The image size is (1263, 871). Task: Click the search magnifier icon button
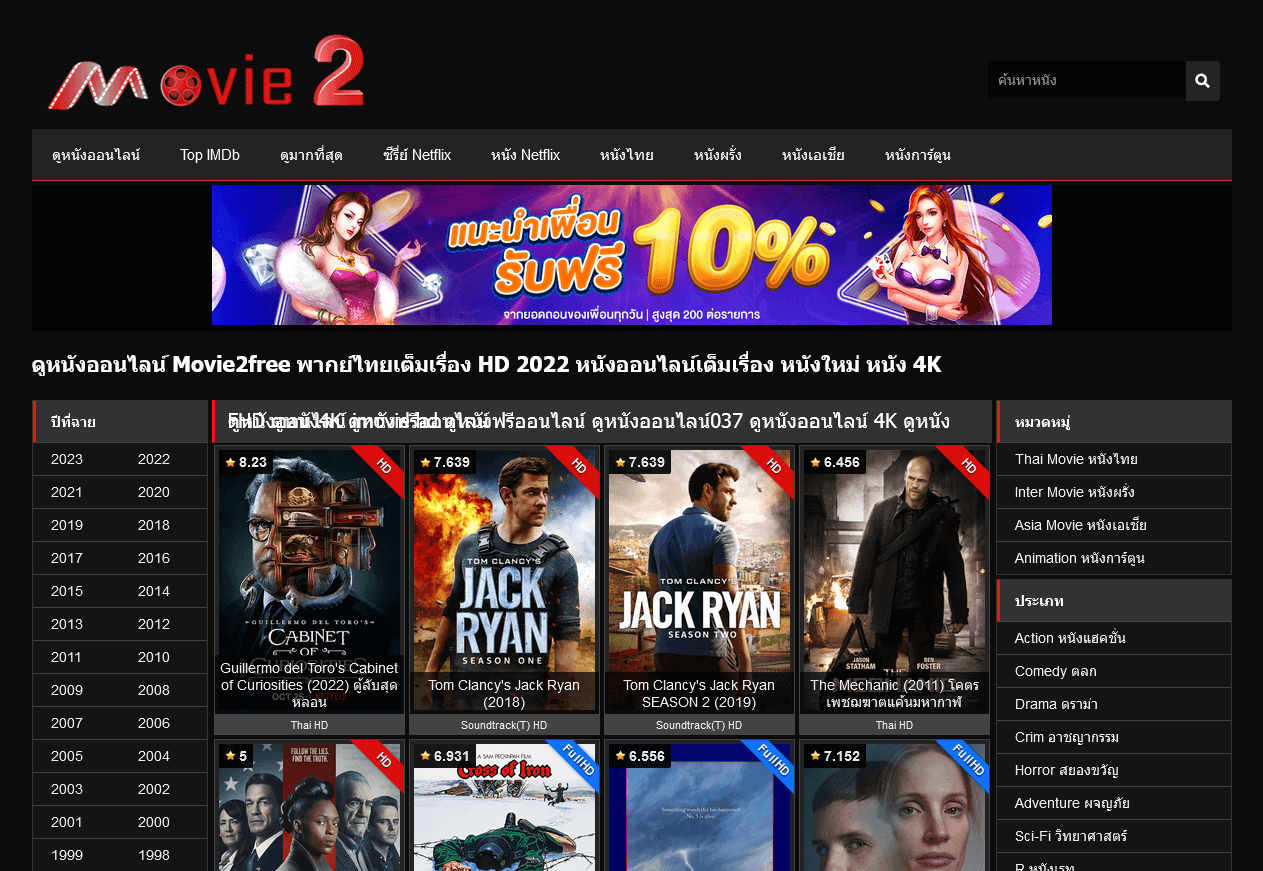1202,81
